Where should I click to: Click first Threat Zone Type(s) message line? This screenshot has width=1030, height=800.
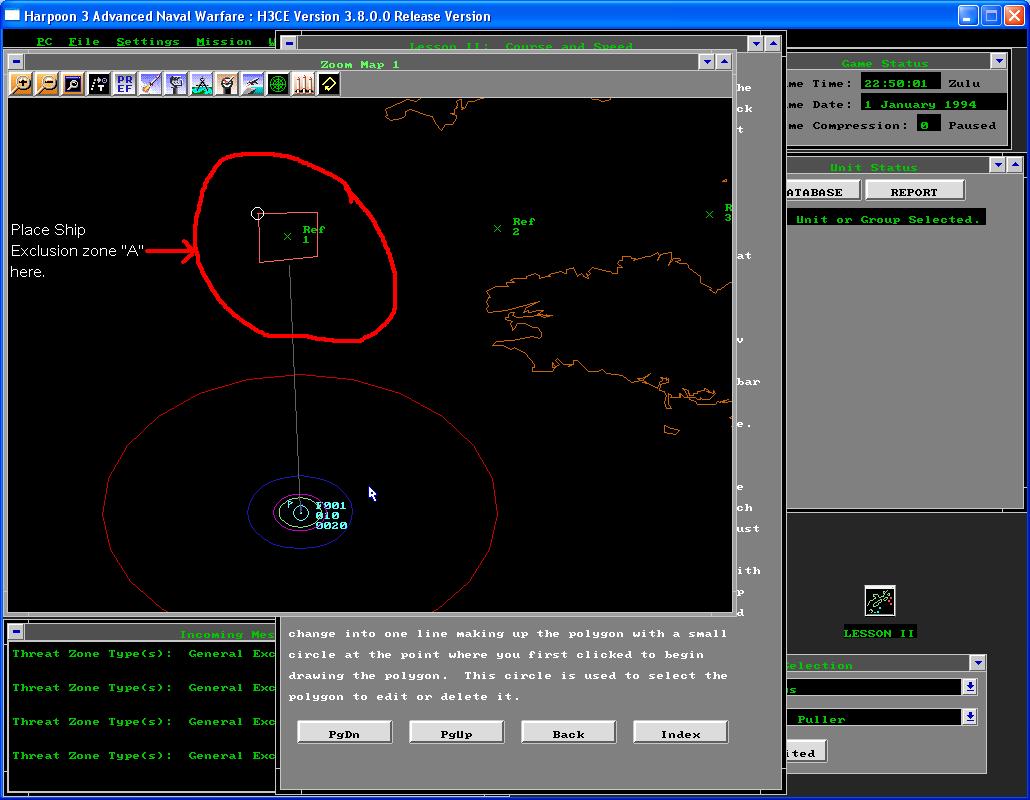point(143,654)
